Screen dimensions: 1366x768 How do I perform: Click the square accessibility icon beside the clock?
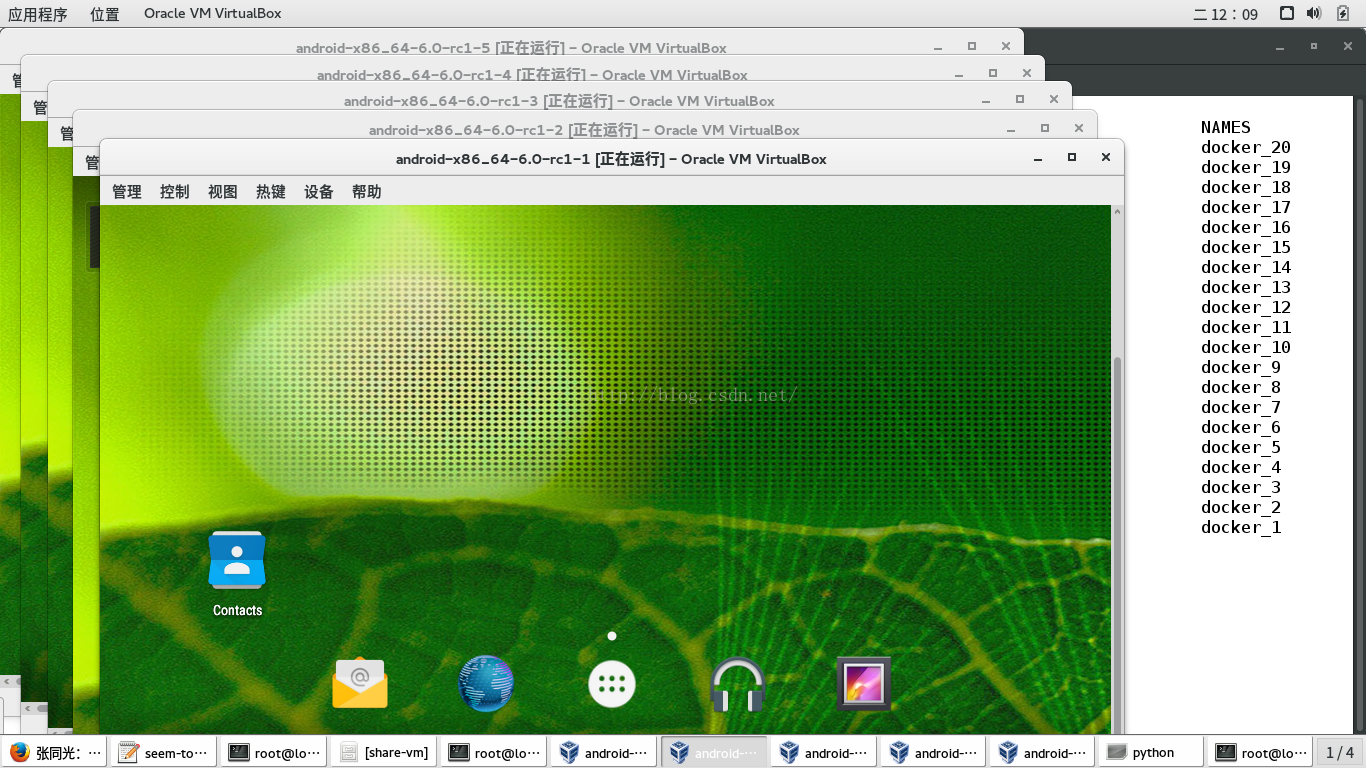(x=1287, y=13)
